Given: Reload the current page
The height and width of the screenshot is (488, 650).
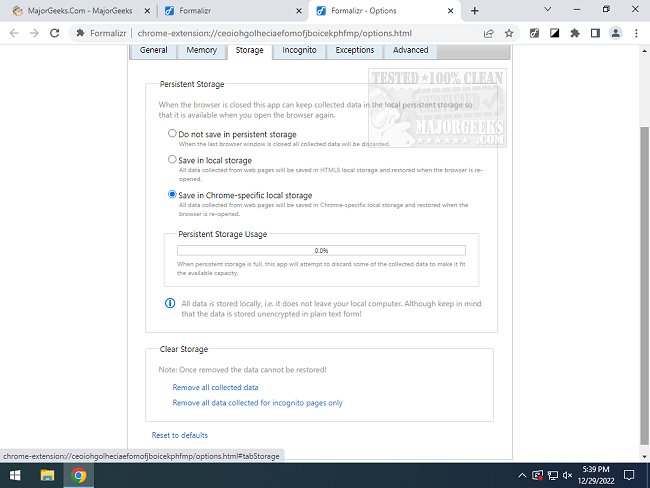Looking at the screenshot, I should (x=55, y=33).
